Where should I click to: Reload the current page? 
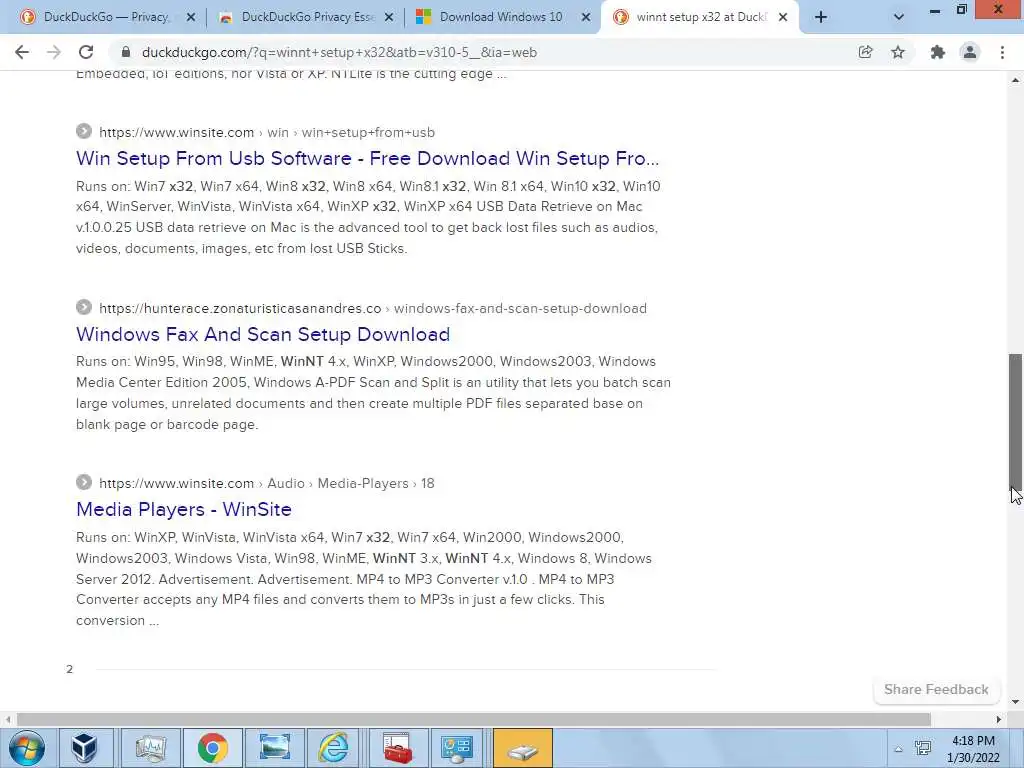[86, 52]
